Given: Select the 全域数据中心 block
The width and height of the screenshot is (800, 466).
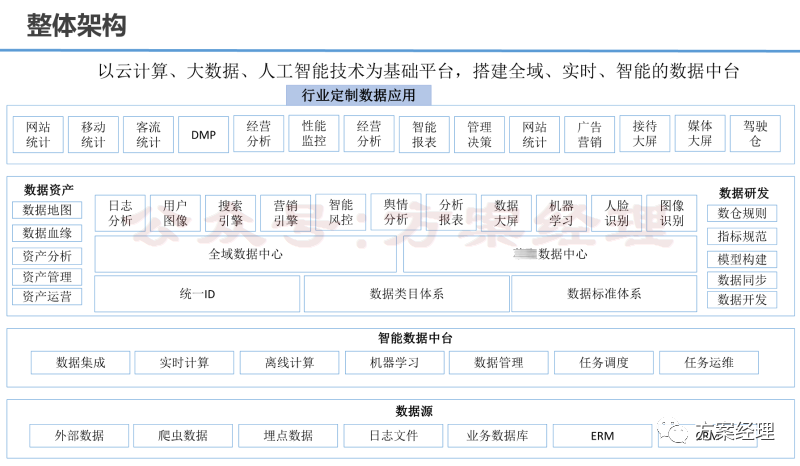Looking at the screenshot, I should click(x=245, y=254).
